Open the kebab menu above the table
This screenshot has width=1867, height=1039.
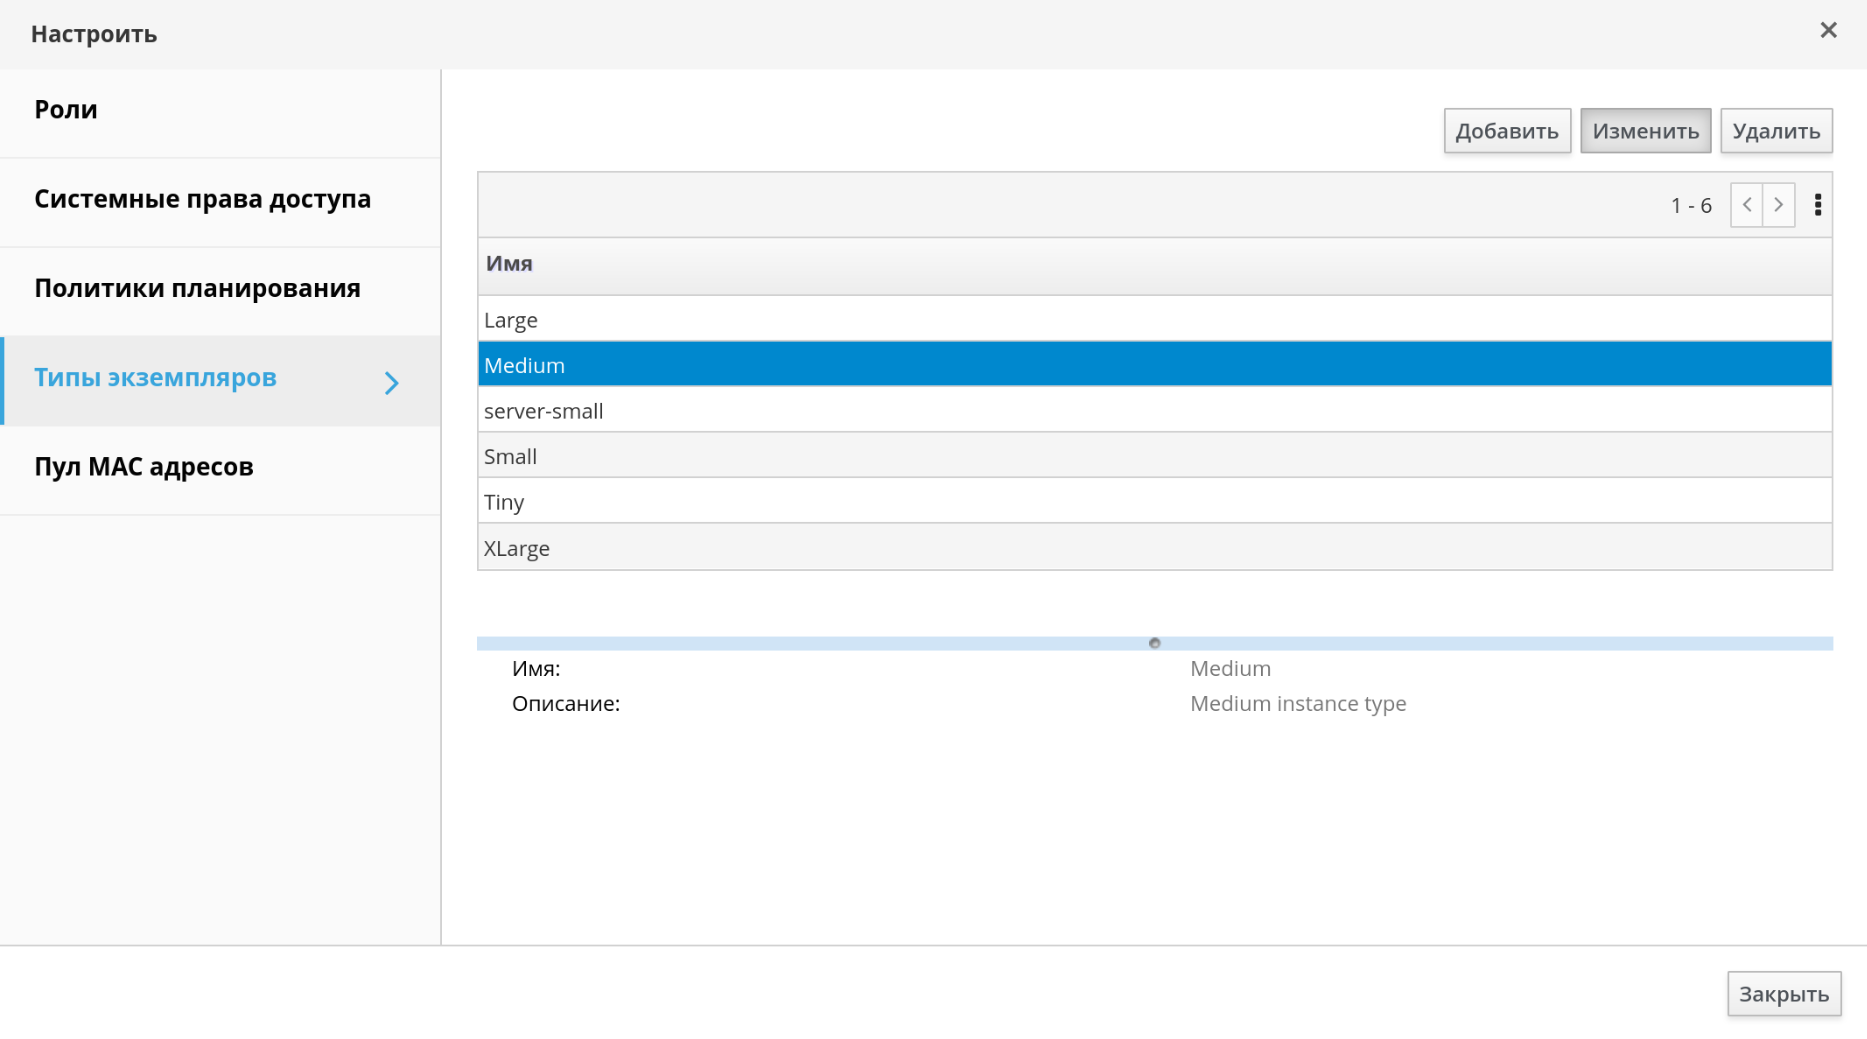coord(1817,205)
